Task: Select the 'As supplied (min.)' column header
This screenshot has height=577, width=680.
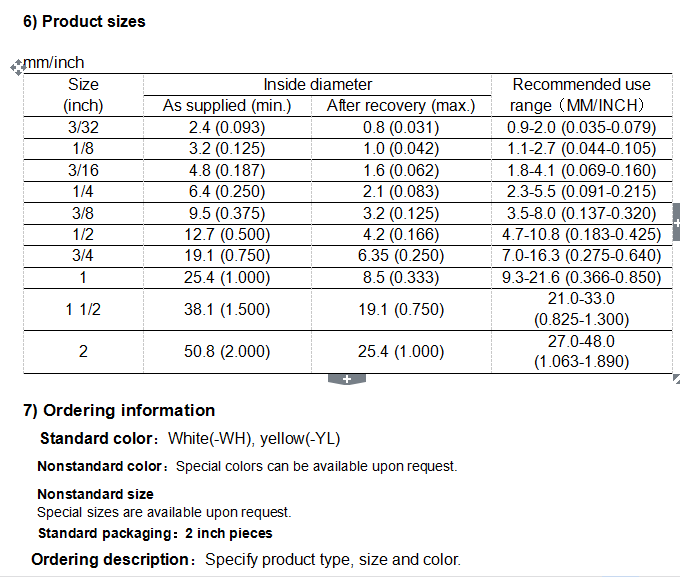Action: tap(226, 105)
